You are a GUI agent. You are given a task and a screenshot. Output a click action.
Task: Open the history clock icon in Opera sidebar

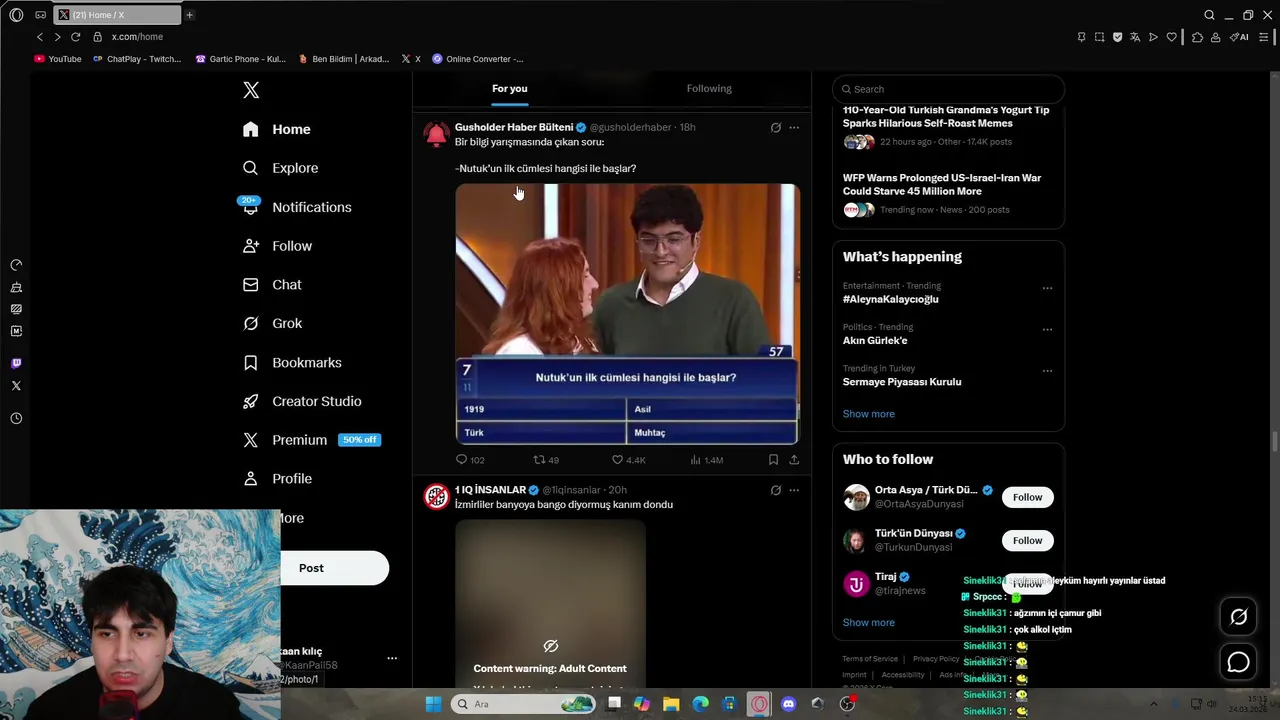tap(16, 419)
